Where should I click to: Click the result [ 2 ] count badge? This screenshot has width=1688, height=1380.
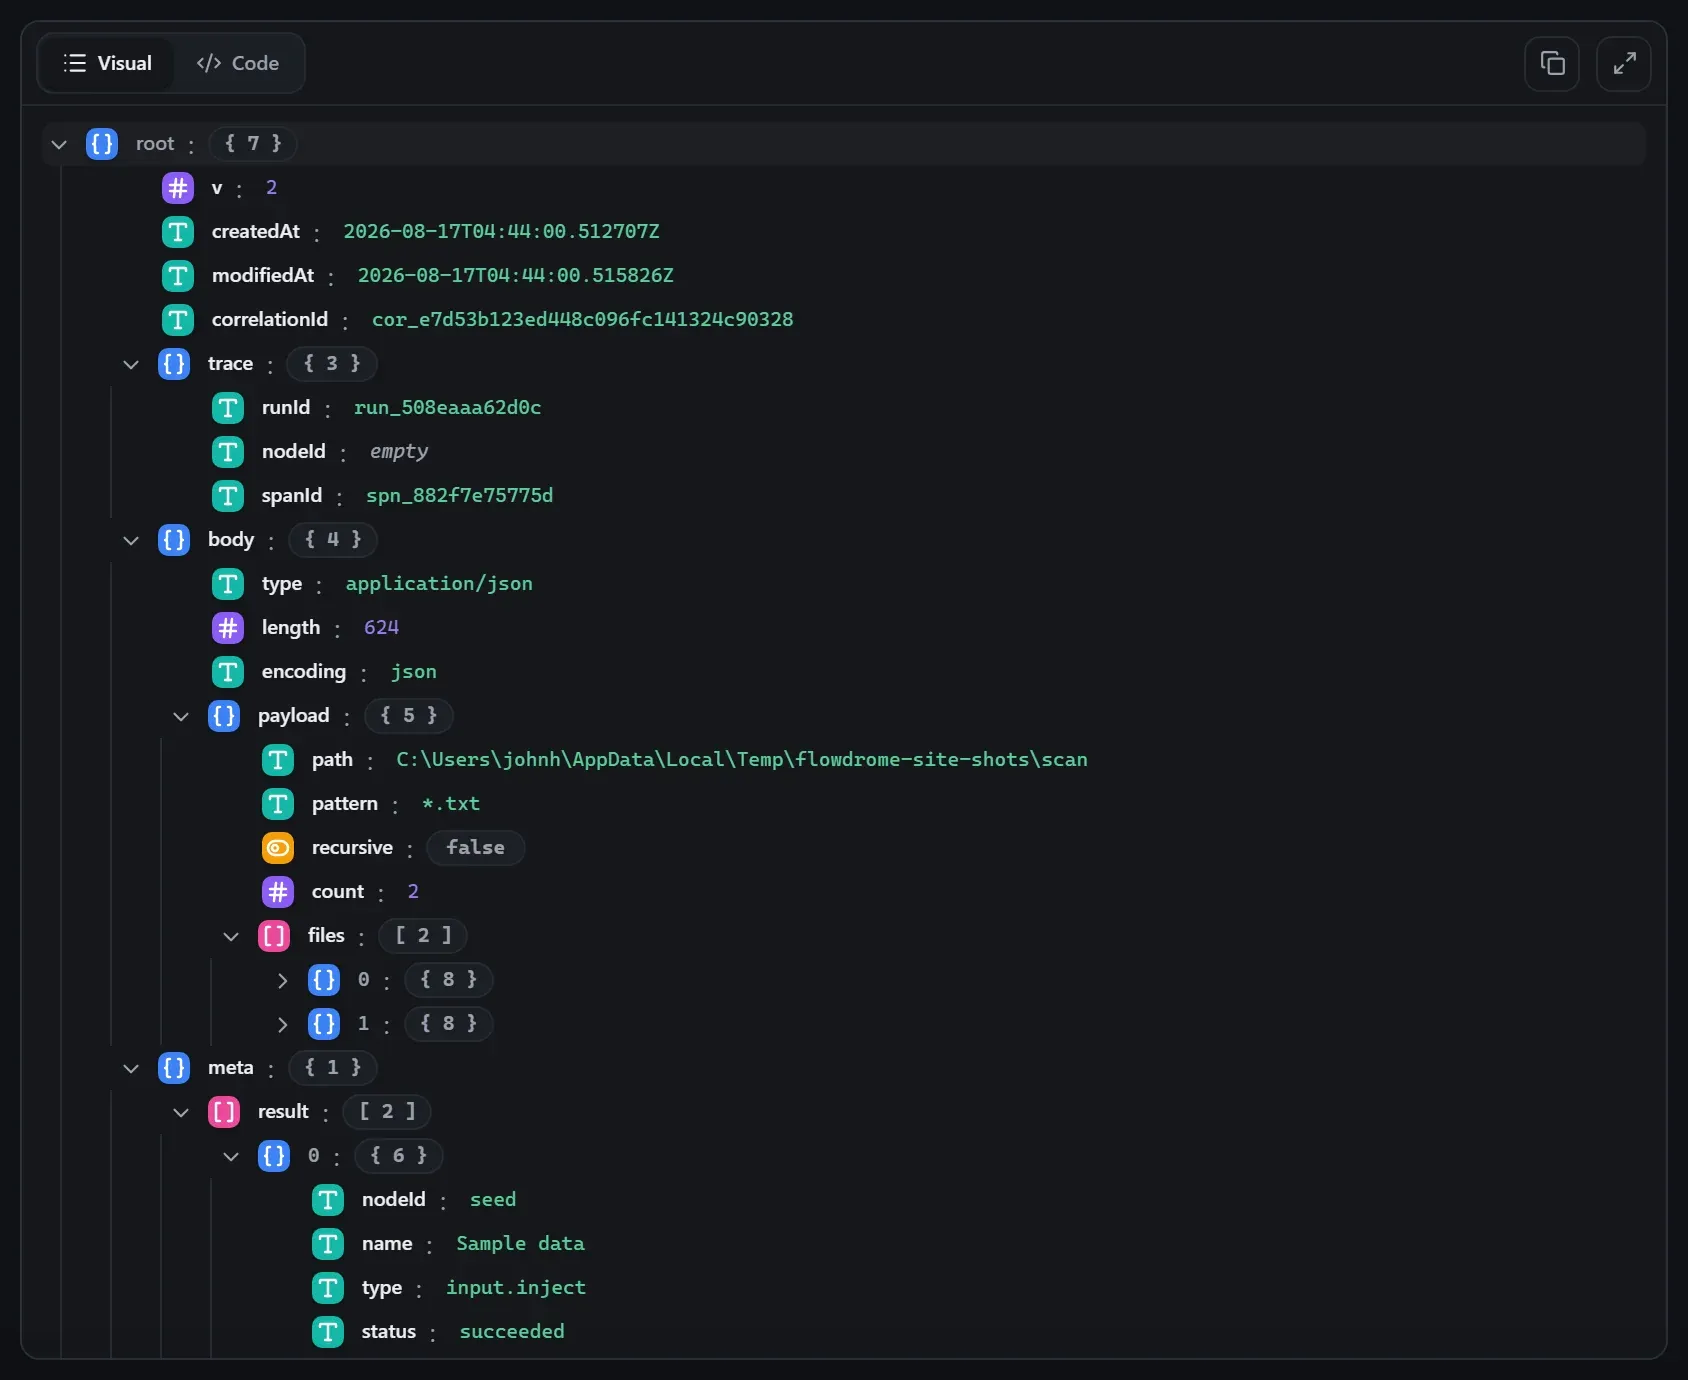(387, 1112)
